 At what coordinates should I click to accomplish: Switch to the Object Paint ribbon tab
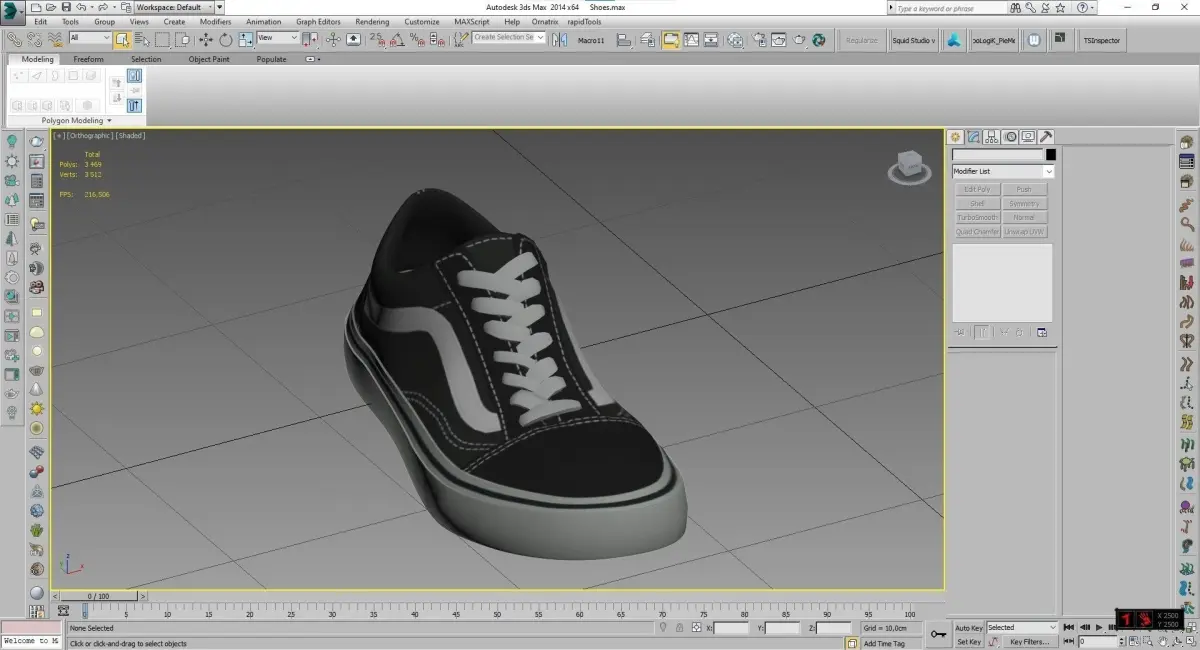point(209,59)
